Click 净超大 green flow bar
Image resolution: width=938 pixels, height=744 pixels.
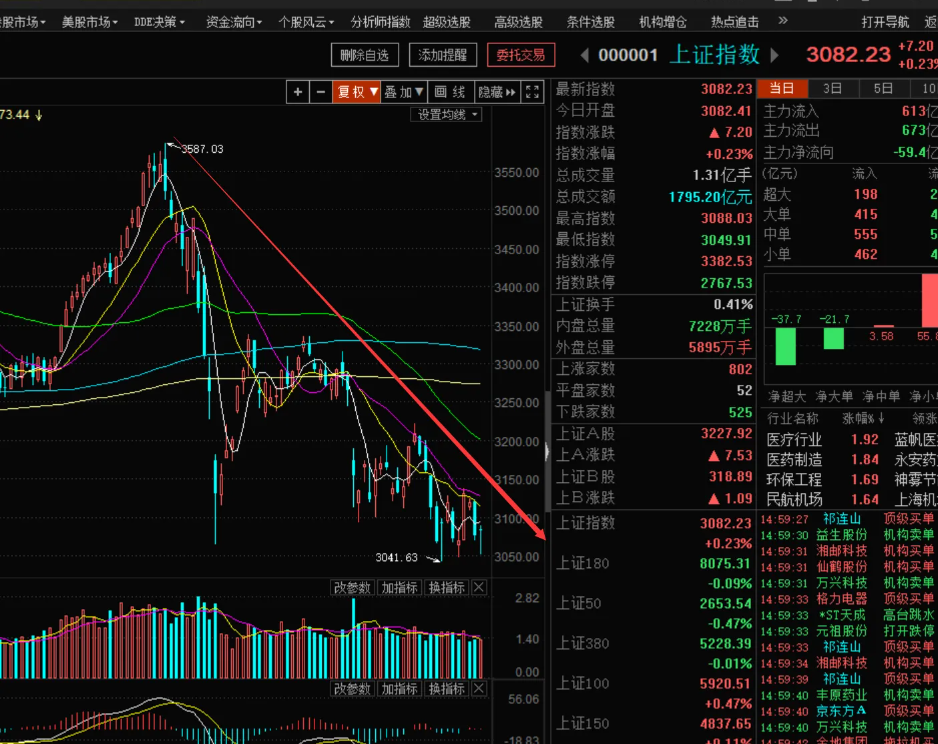[x=785, y=346]
